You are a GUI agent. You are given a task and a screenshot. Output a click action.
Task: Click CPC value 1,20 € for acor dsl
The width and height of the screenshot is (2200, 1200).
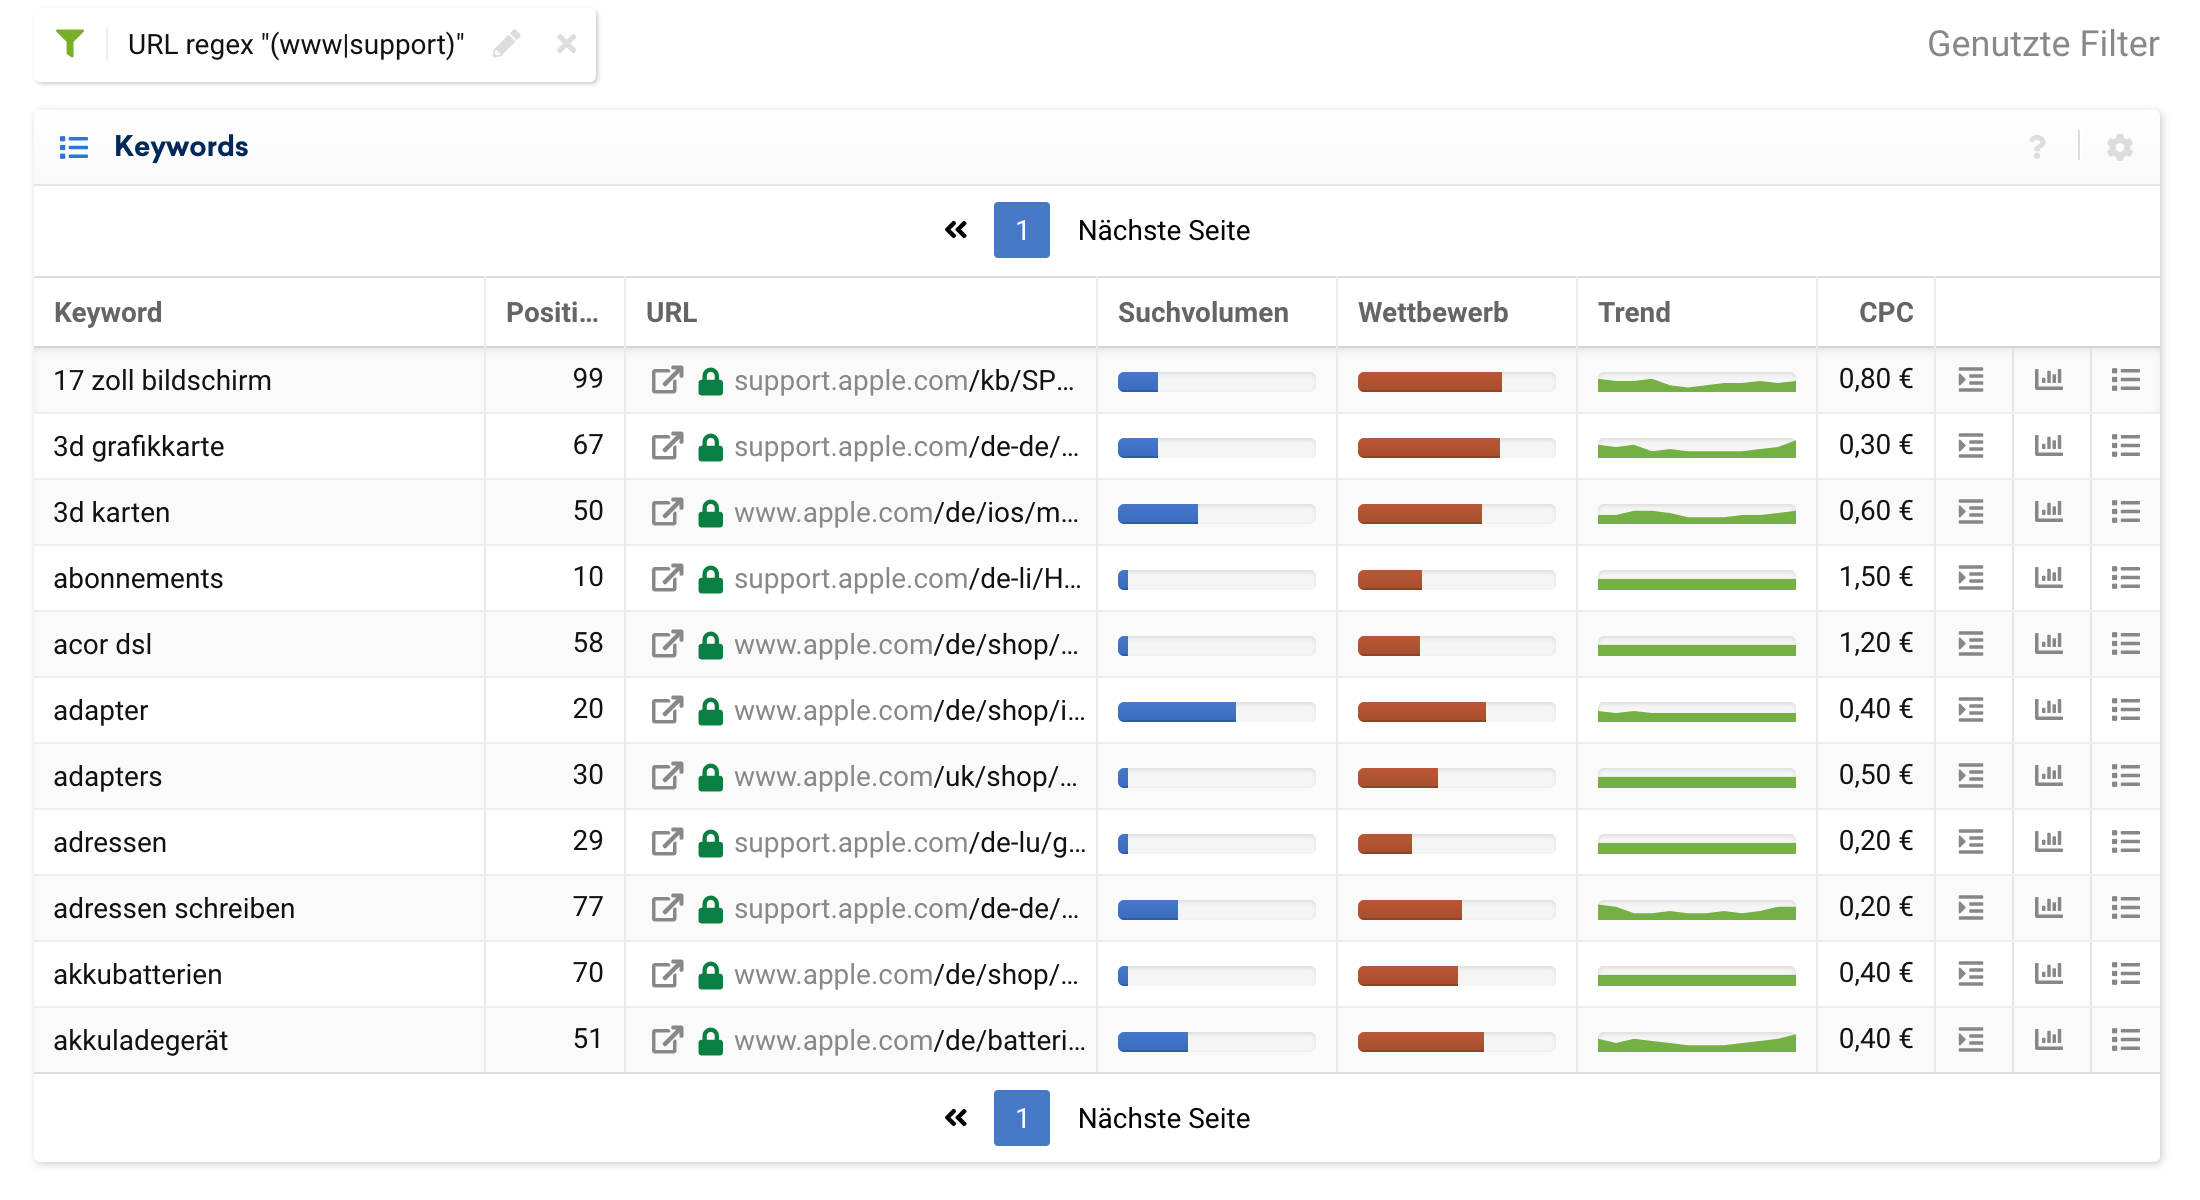1876,643
